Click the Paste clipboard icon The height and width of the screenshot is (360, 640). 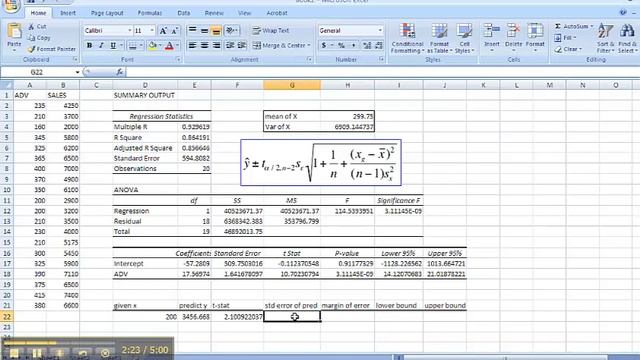14,32
